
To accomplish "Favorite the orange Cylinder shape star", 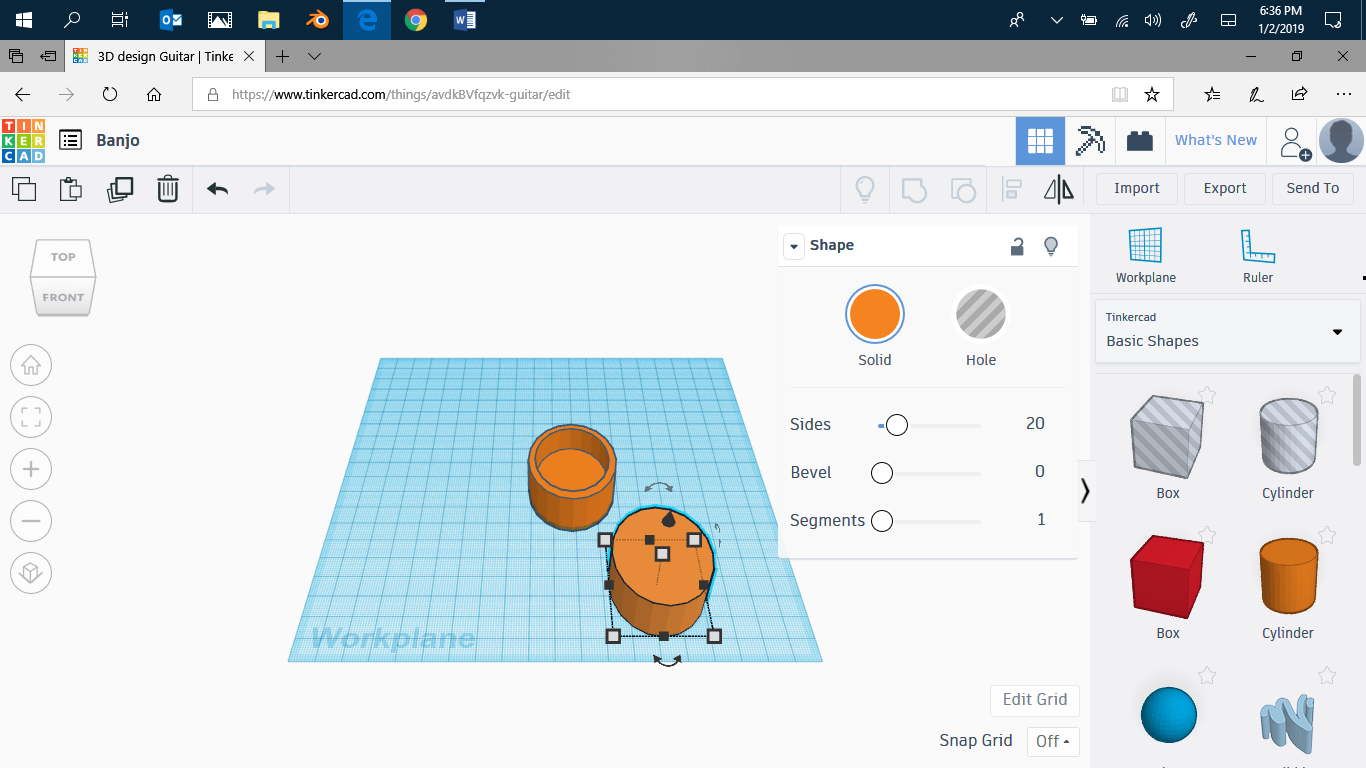I will pyautogui.click(x=1327, y=535).
